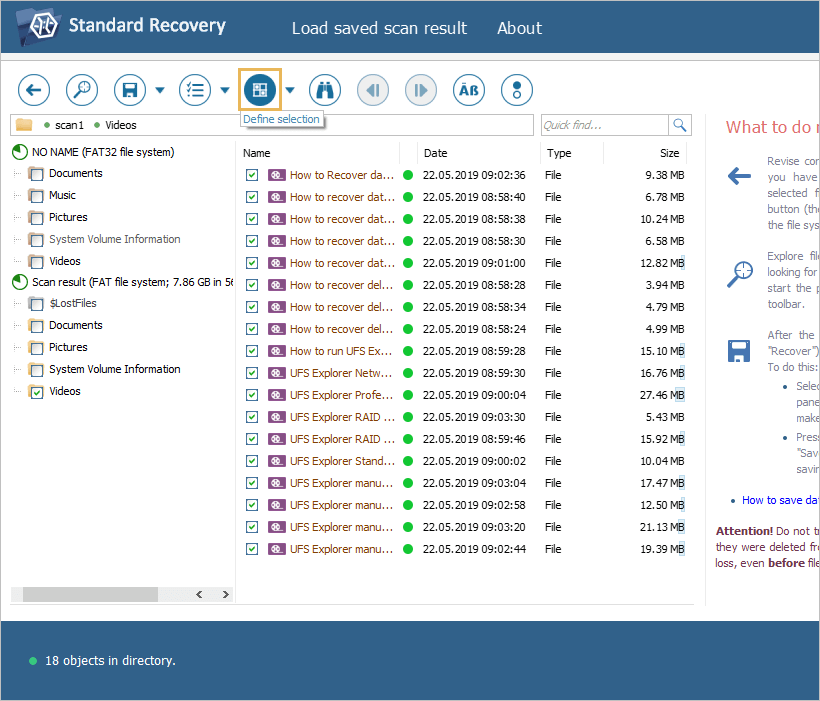Image resolution: width=820 pixels, height=701 pixels.
Task: Expand the NO NAME FAT32 file system
Action: [x=17, y=151]
